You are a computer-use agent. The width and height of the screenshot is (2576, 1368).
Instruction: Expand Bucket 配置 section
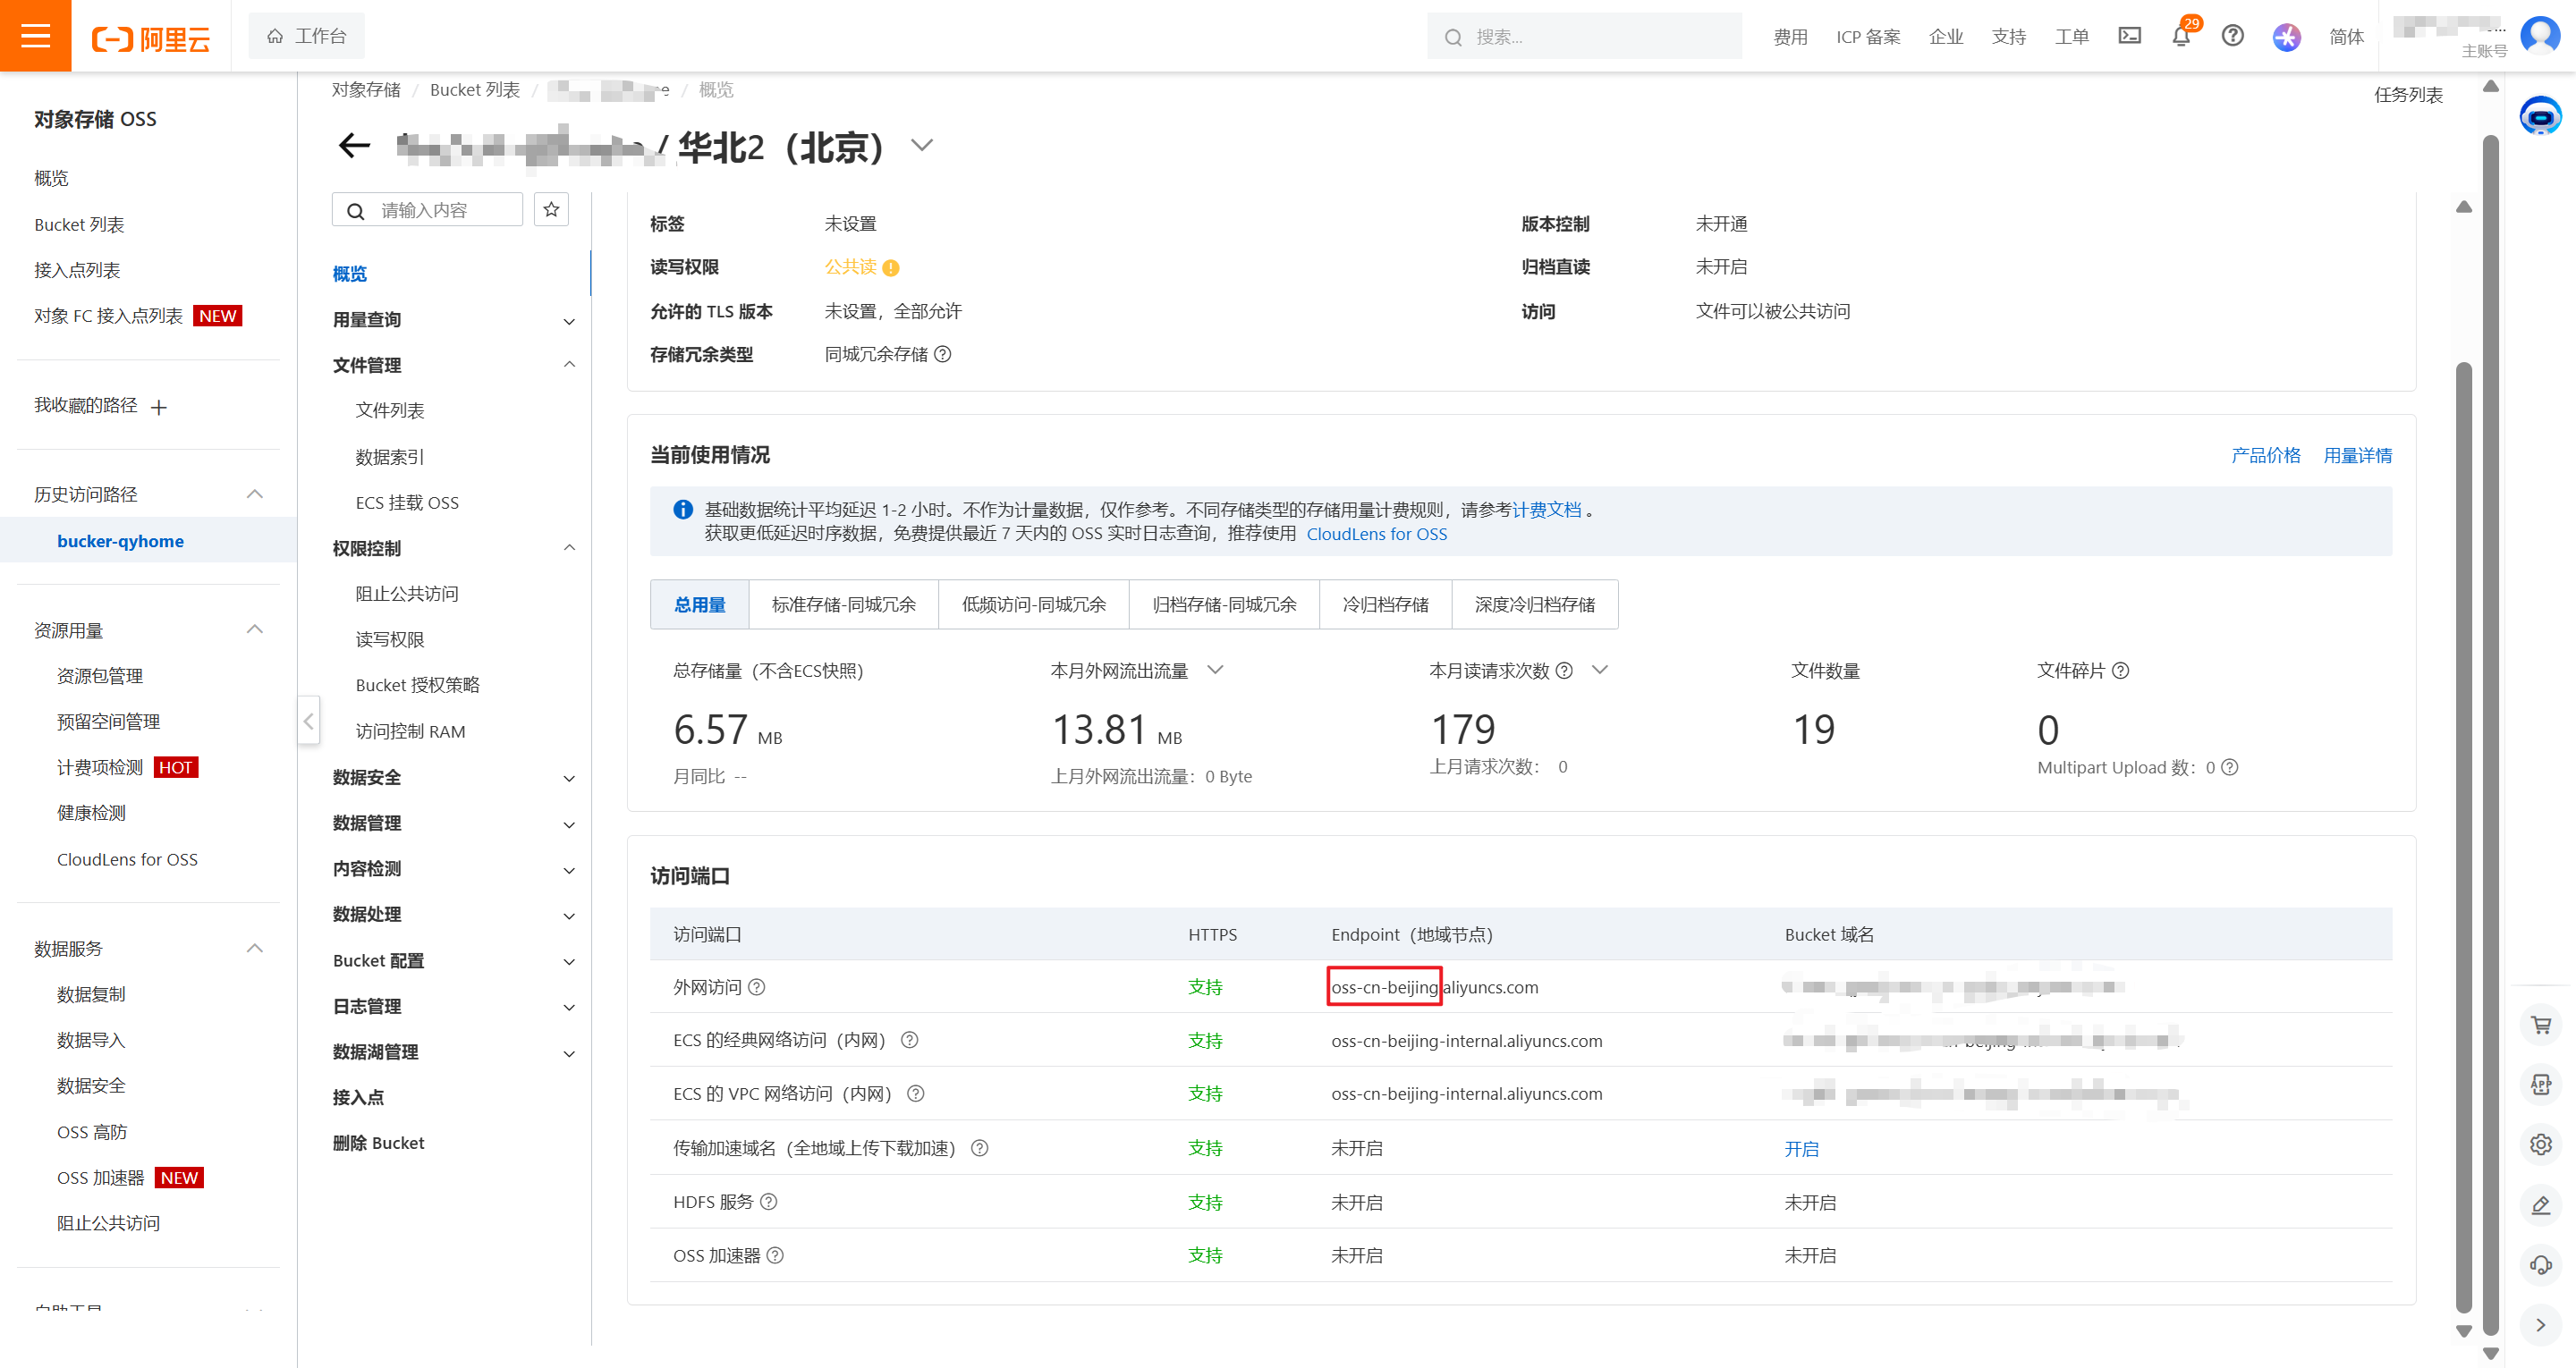[569, 962]
